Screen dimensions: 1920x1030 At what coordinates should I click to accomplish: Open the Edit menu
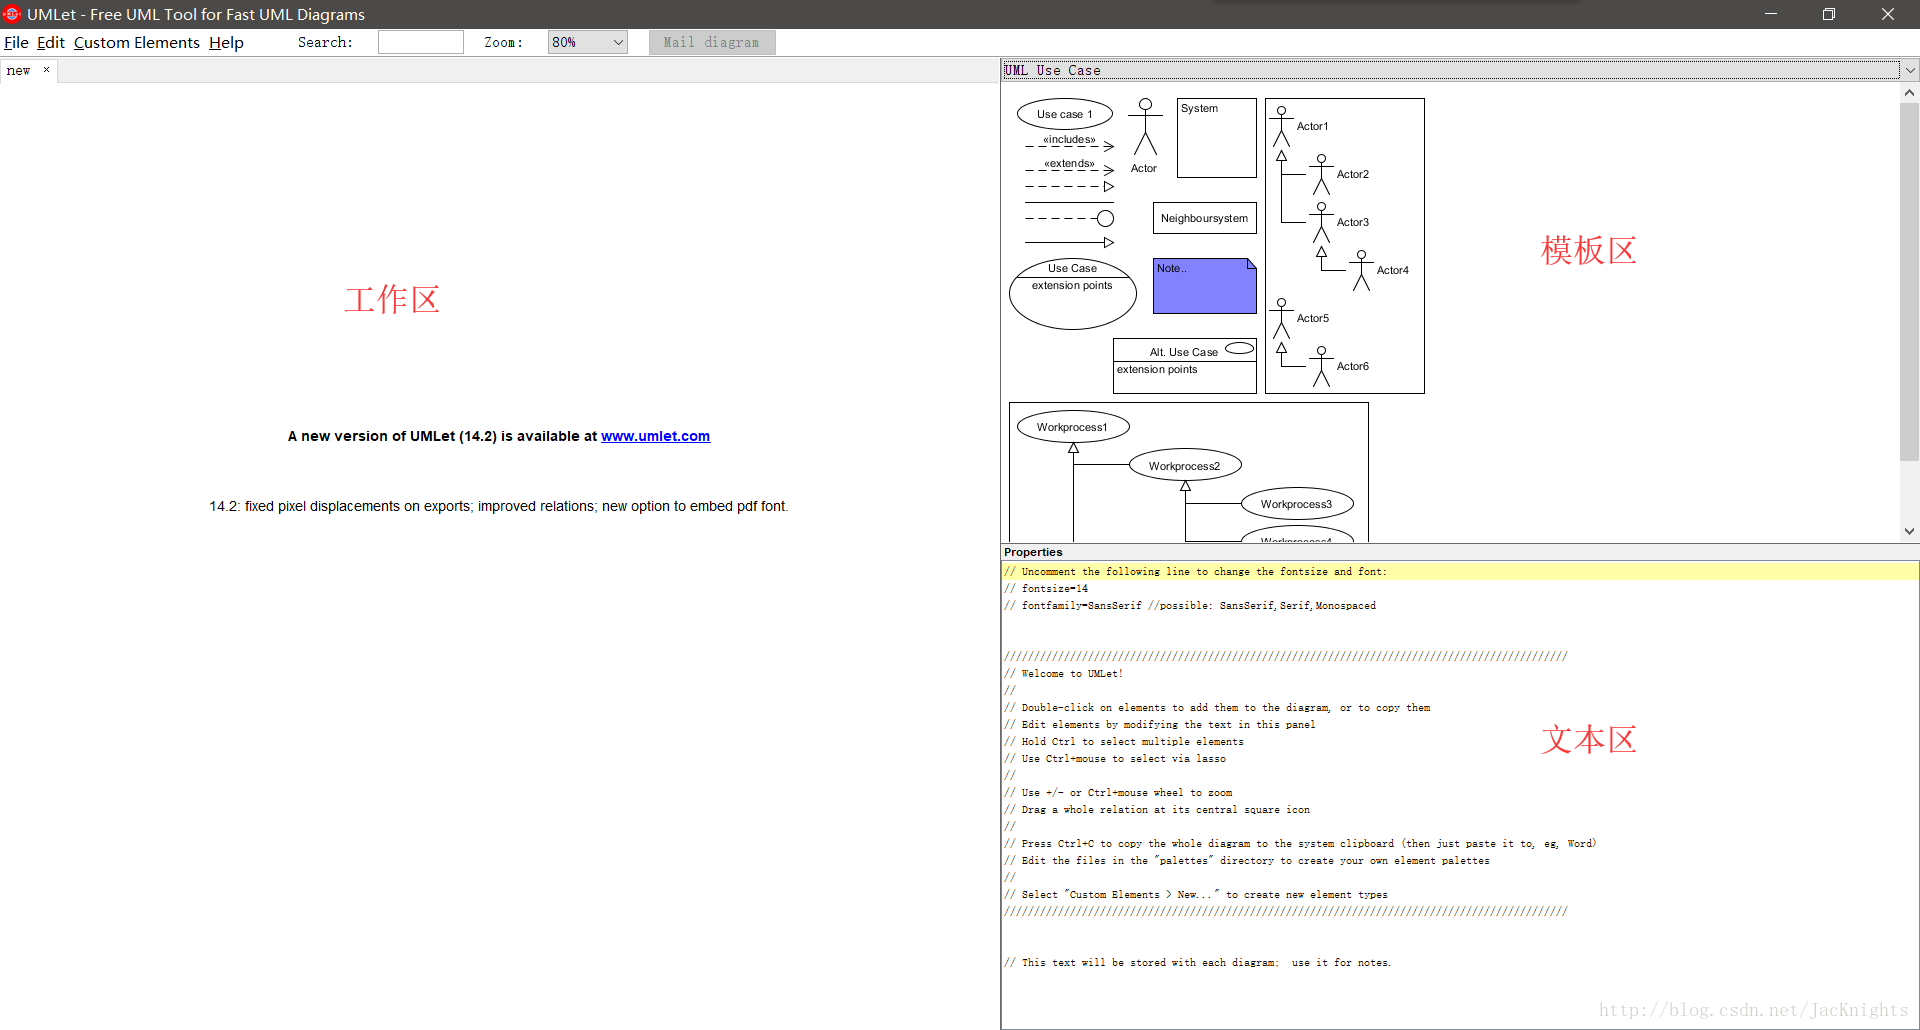pos(50,42)
